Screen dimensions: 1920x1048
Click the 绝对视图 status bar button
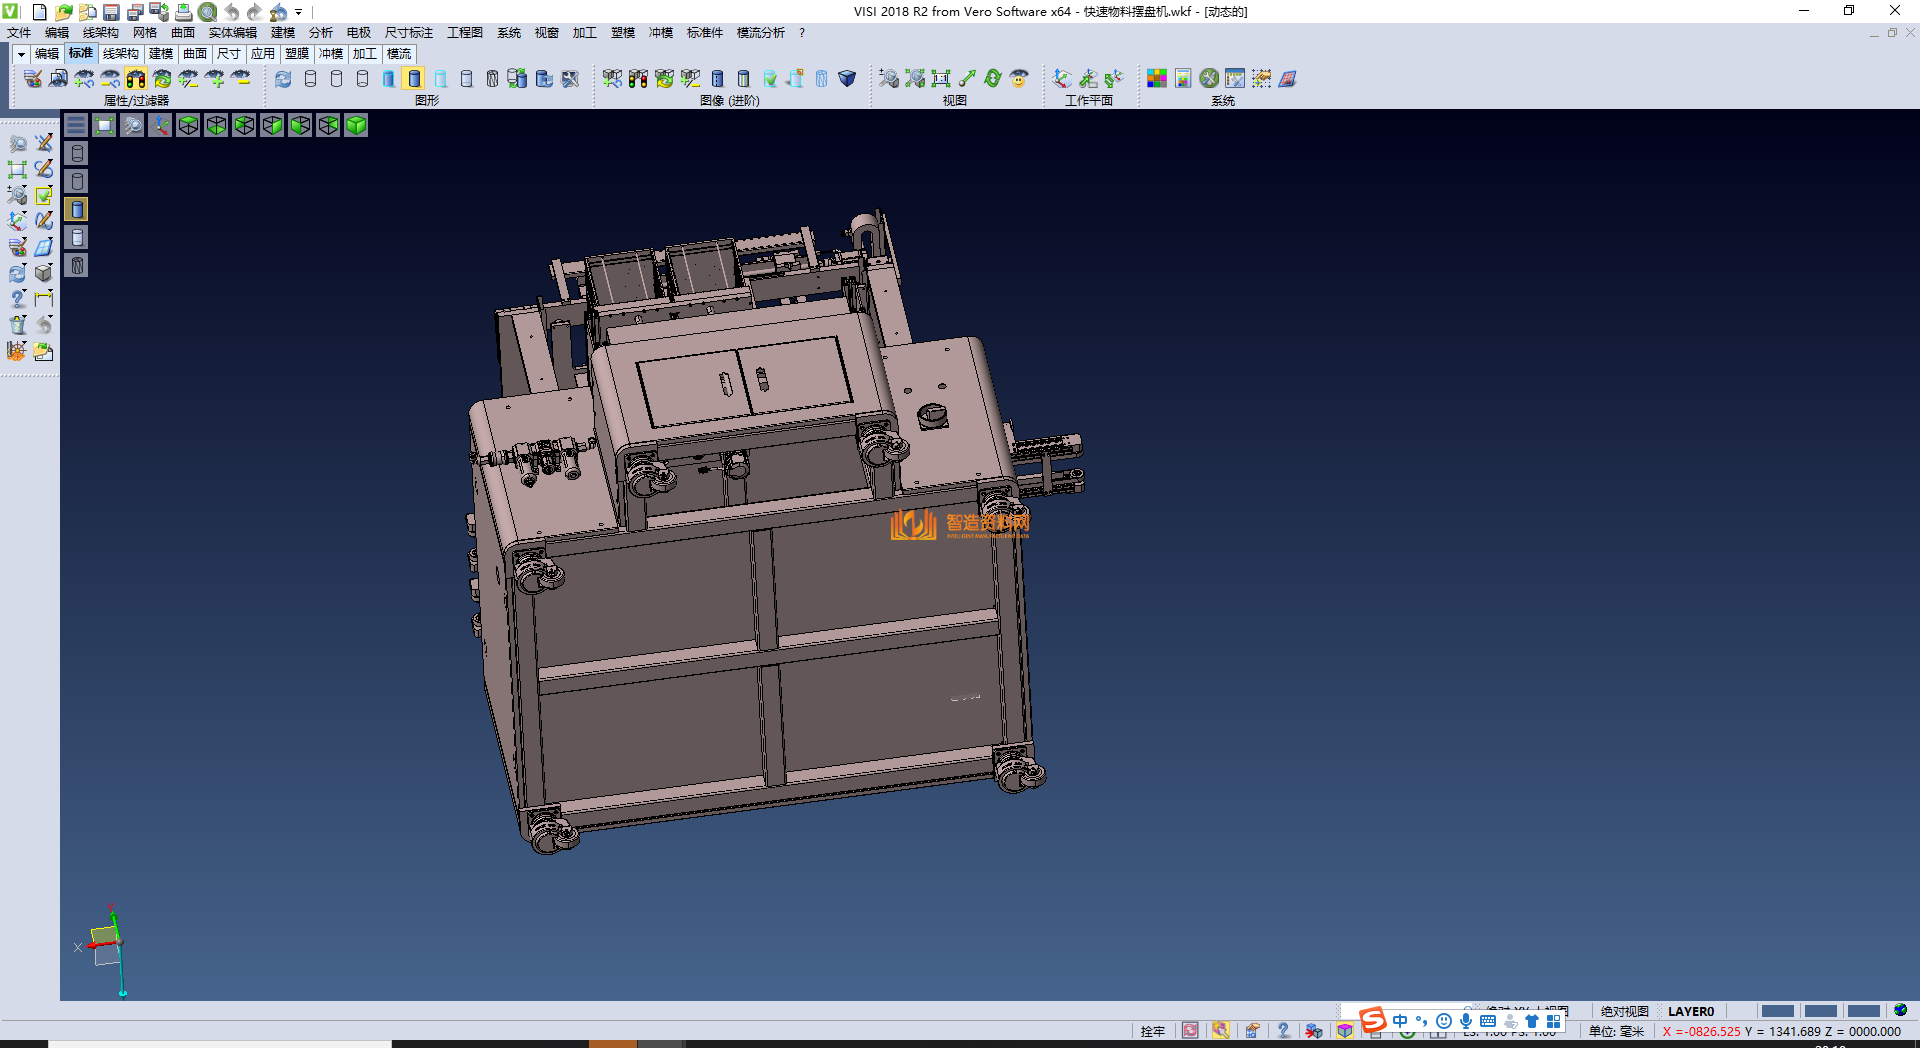pyautogui.click(x=1624, y=1011)
